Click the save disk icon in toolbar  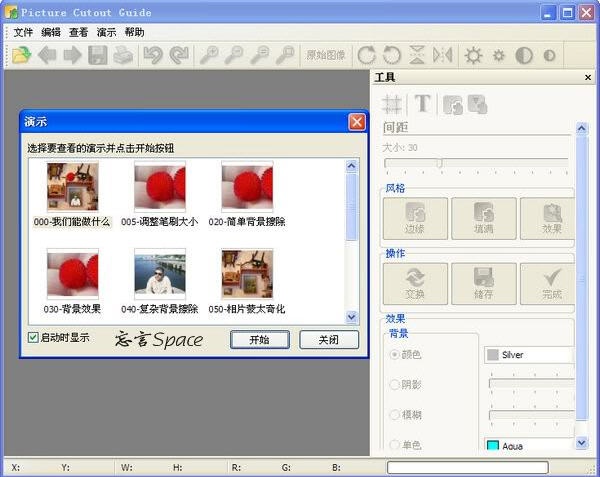click(x=98, y=55)
